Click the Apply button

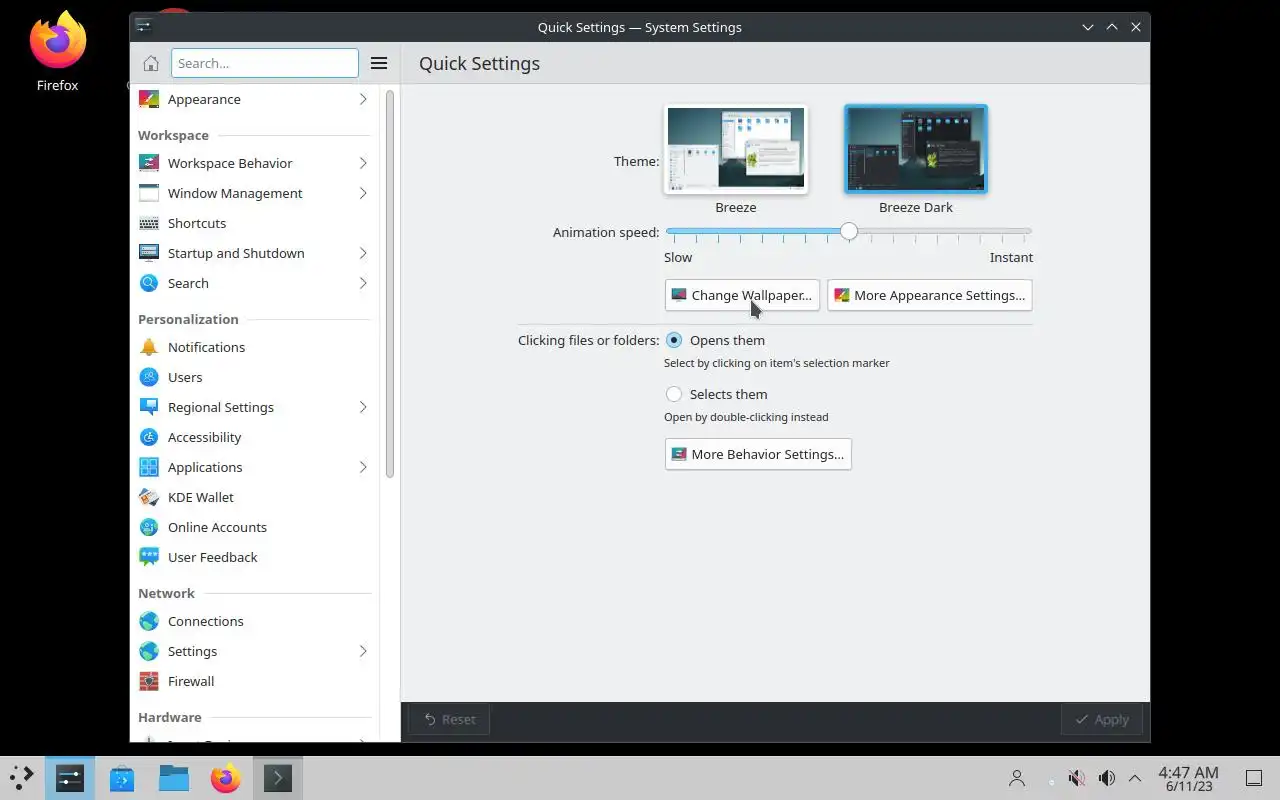coord(1102,719)
